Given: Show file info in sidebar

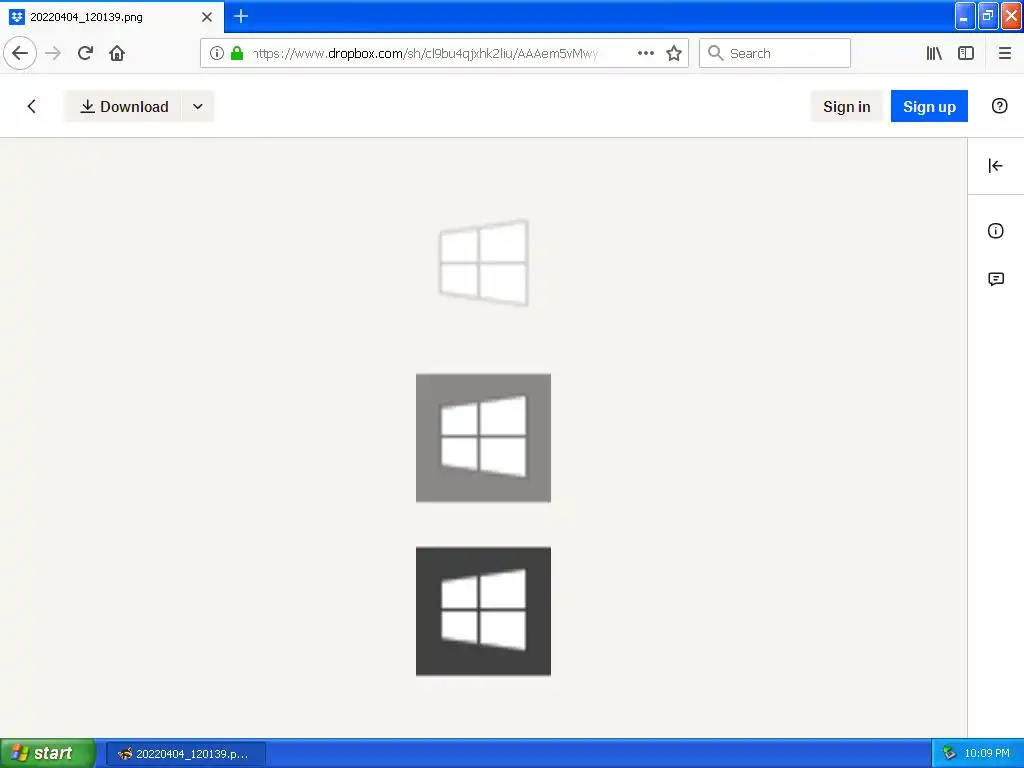Looking at the screenshot, I should point(995,231).
